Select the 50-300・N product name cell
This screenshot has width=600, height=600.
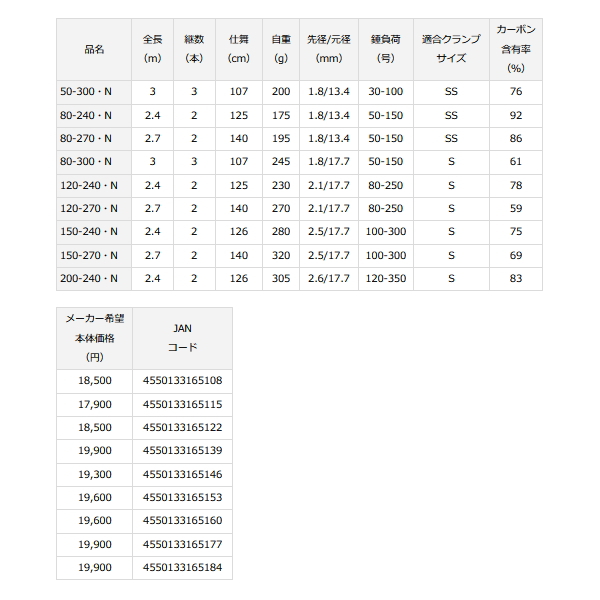click(x=94, y=92)
